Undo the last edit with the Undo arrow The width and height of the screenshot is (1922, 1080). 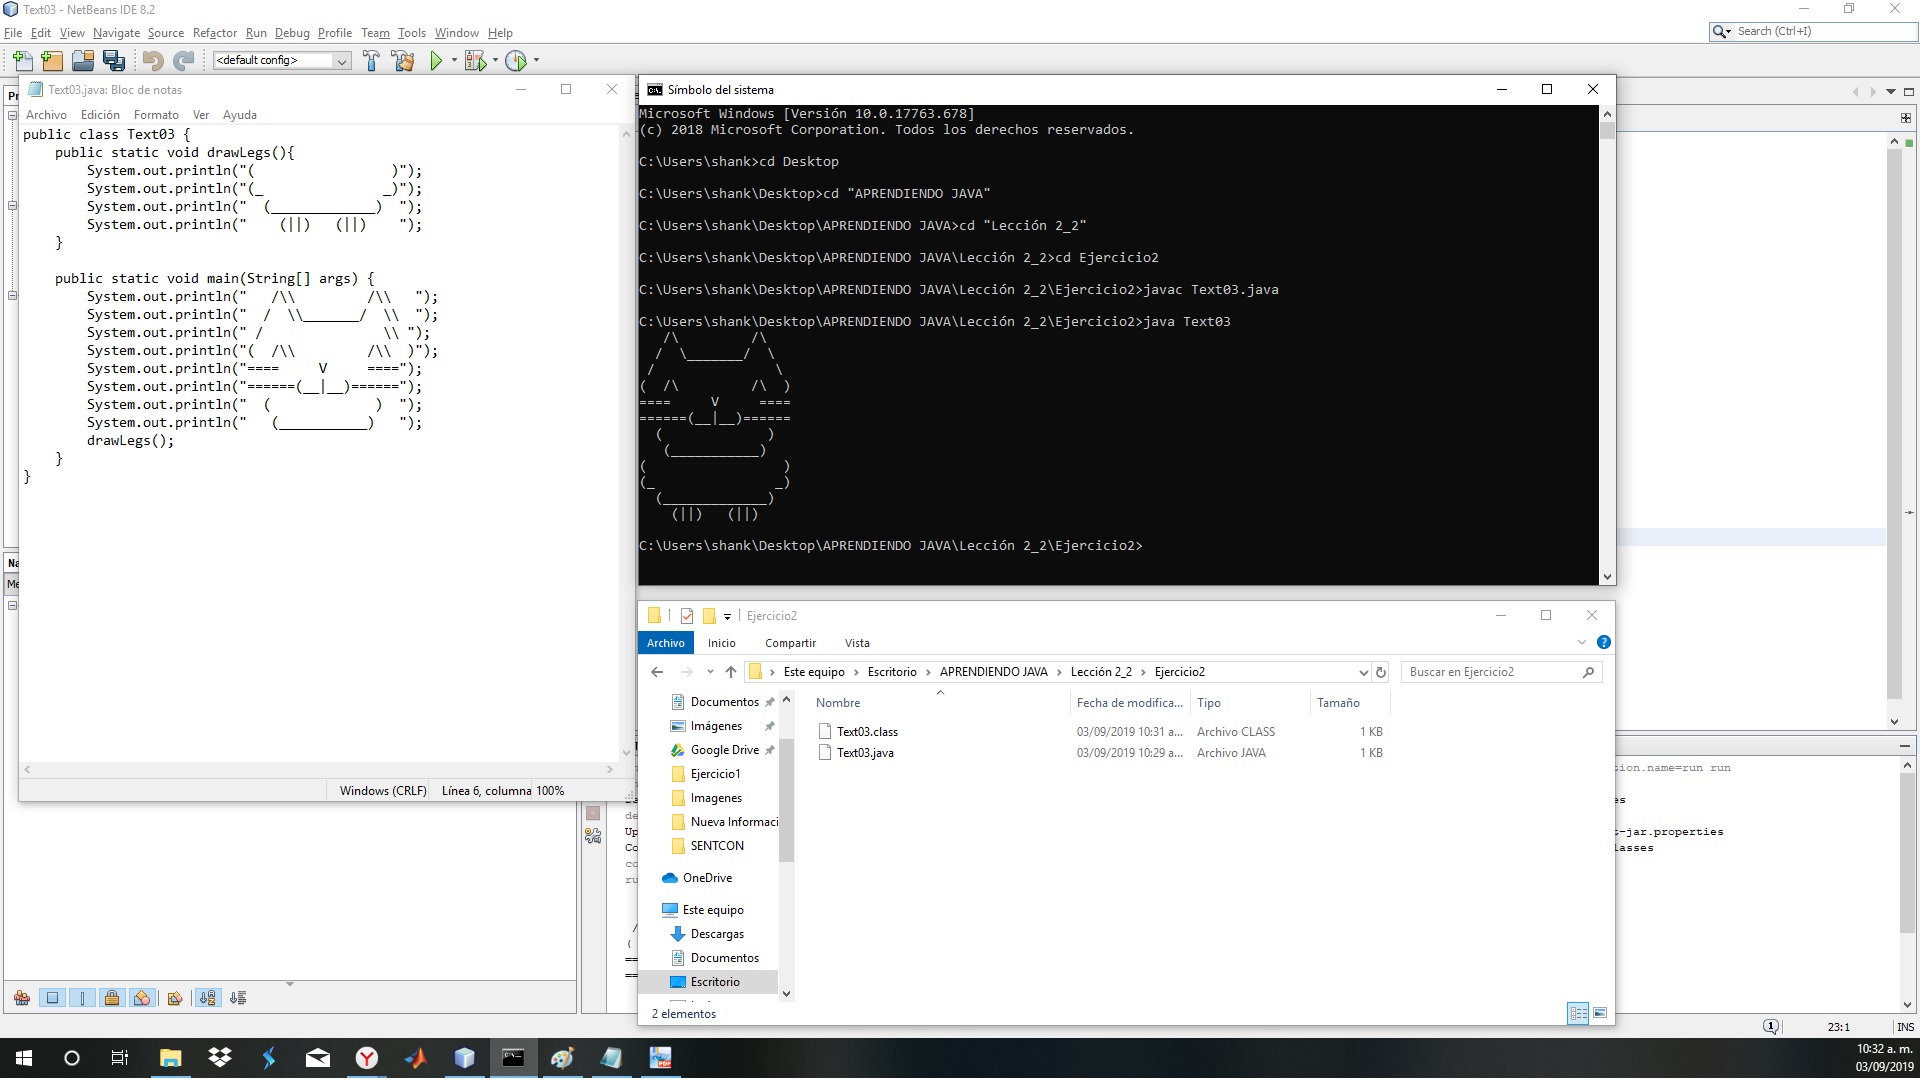[151, 61]
